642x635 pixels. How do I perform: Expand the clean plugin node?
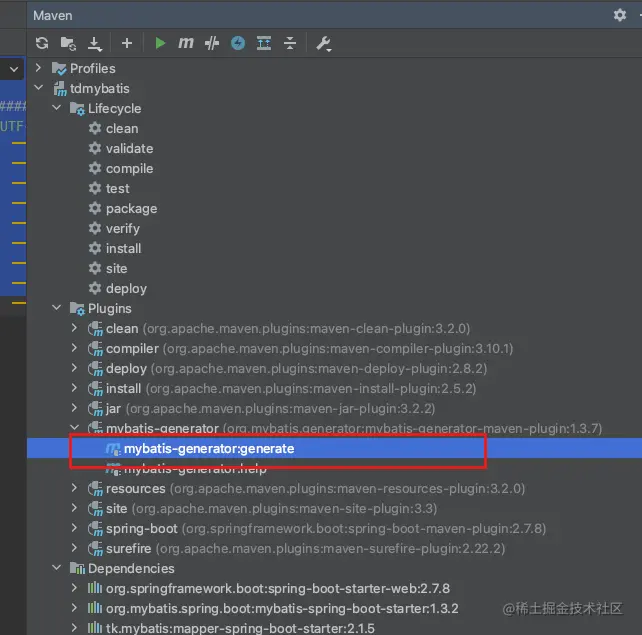pyautogui.click(x=74, y=328)
